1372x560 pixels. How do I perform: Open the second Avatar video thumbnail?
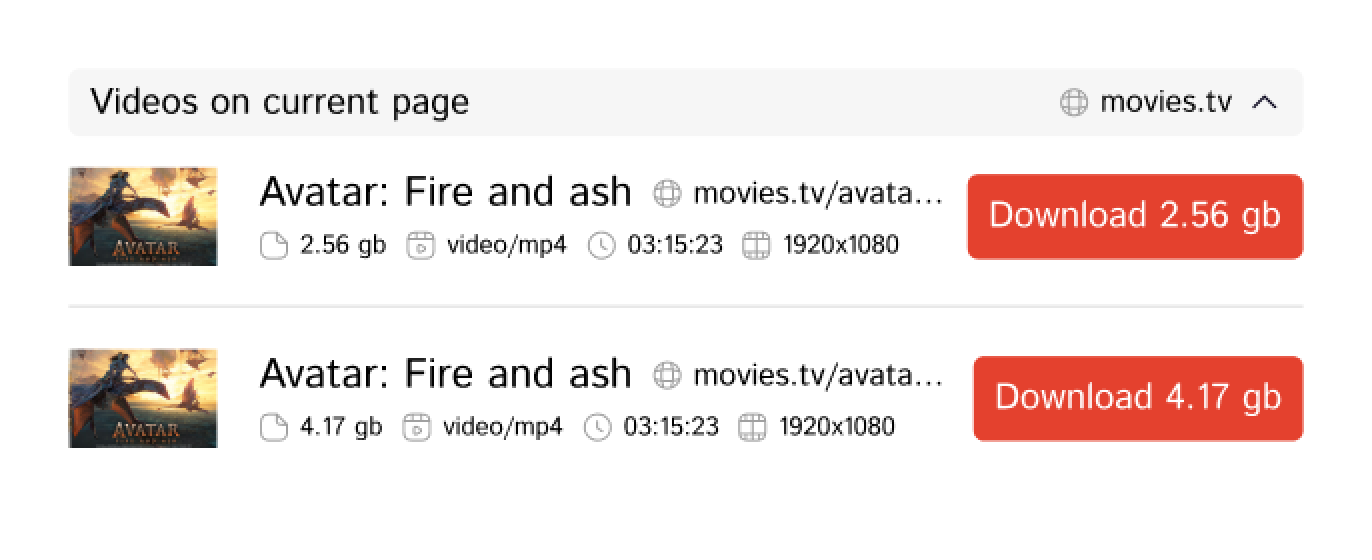[x=143, y=398]
